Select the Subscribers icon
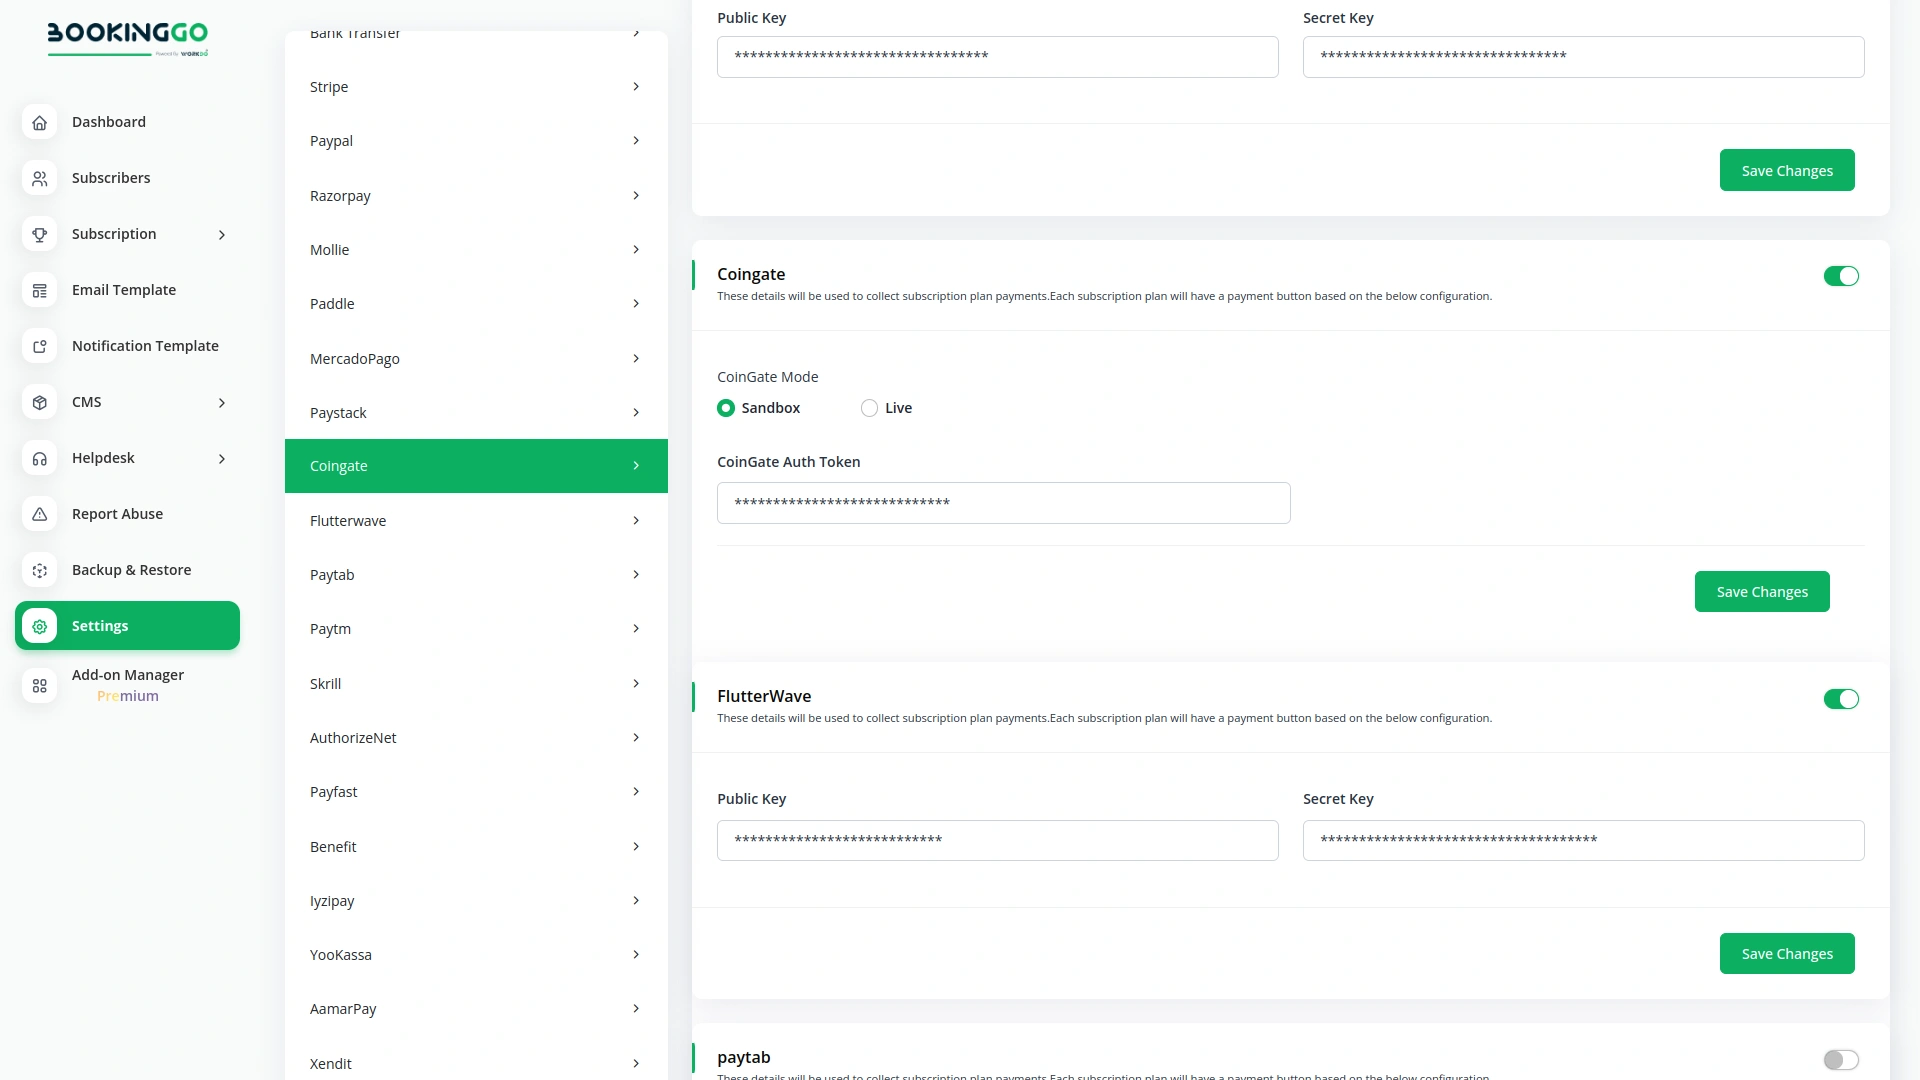Viewport: 1920px width, 1080px height. click(39, 178)
